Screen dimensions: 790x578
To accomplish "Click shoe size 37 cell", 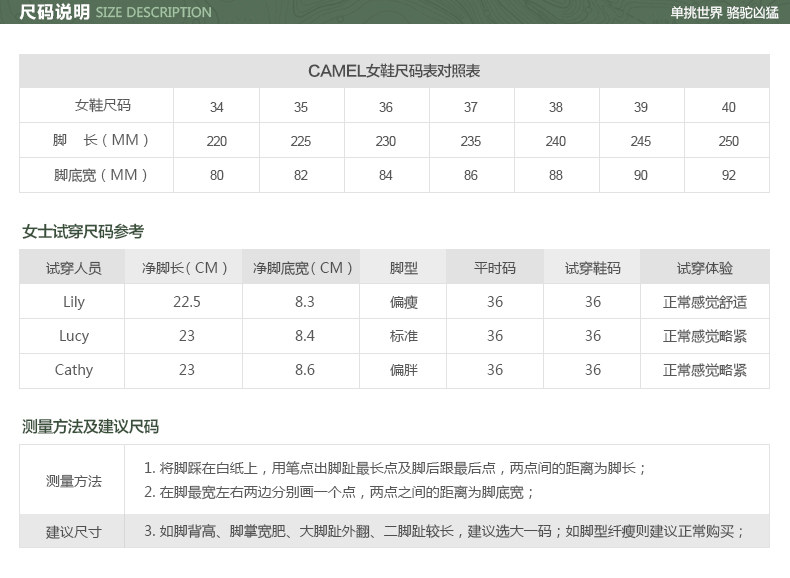I will (x=471, y=107).
